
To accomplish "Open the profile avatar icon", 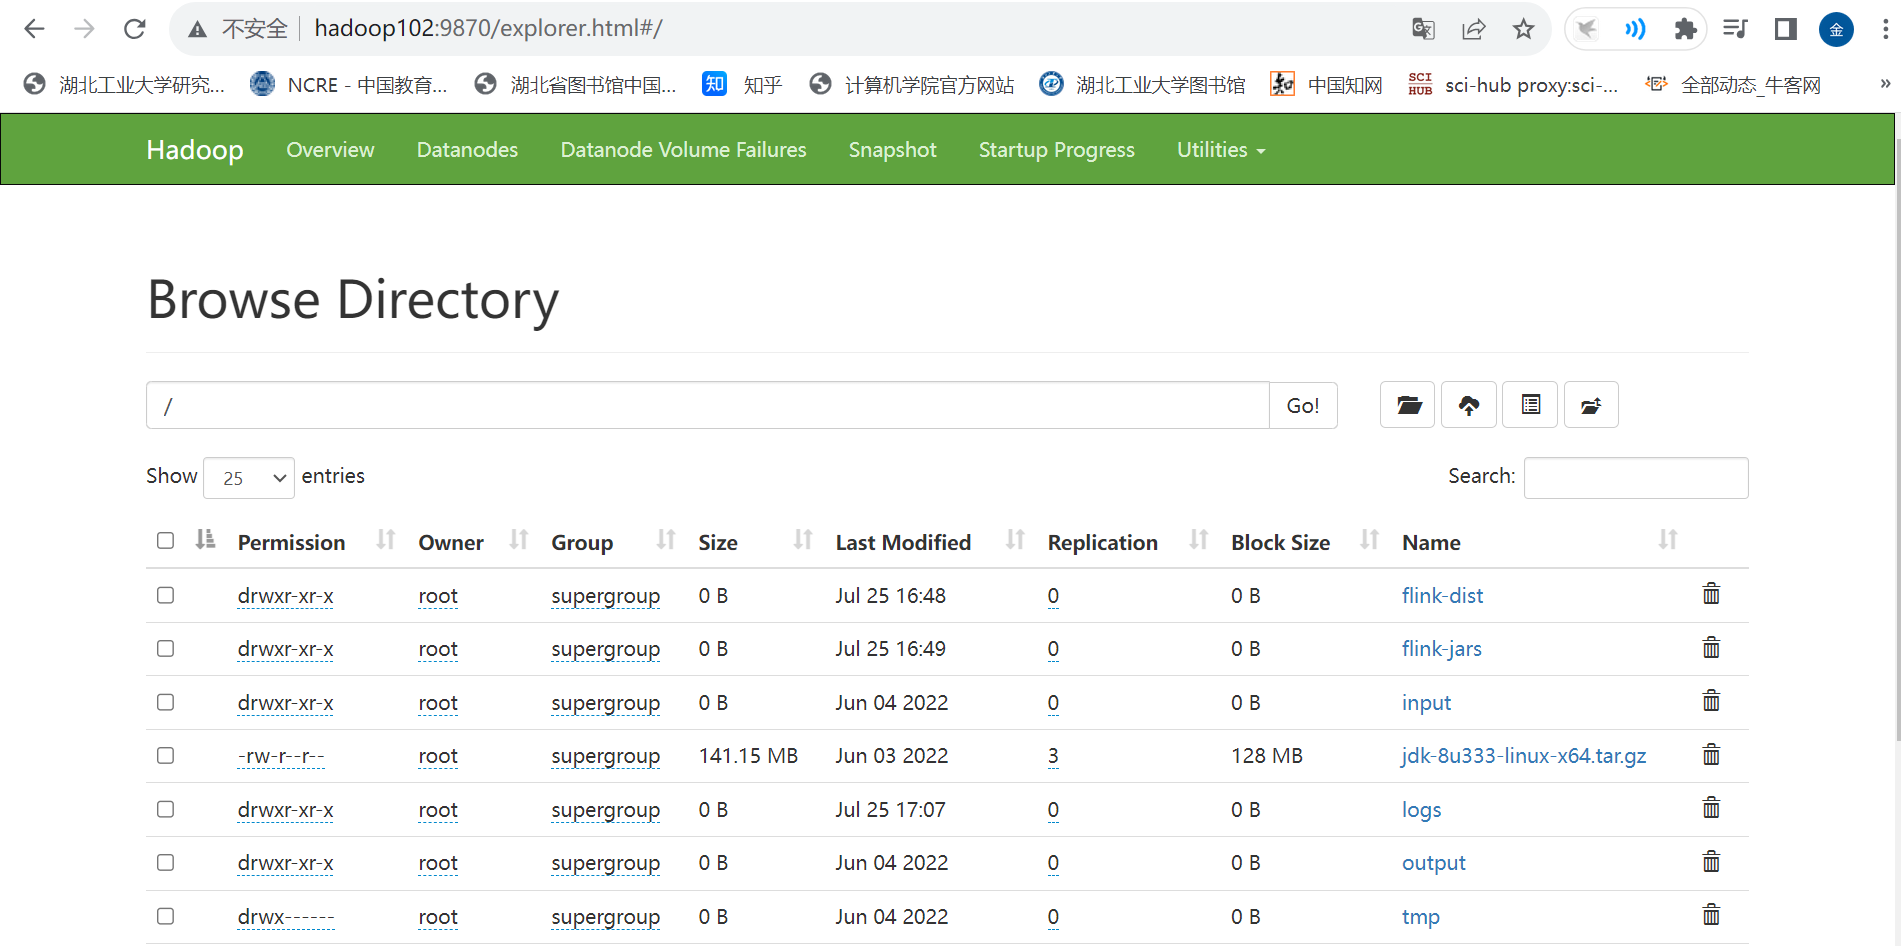I will click(x=1836, y=29).
